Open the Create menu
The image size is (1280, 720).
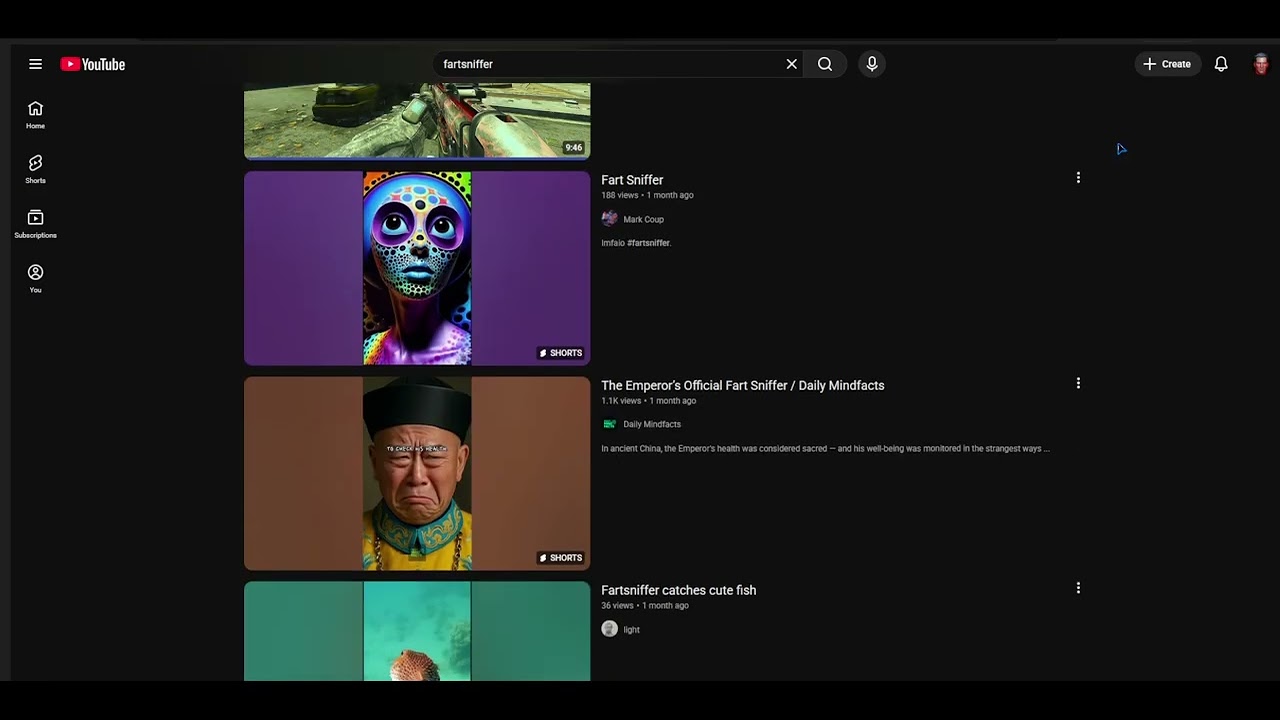pyautogui.click(x=1168, y=64)
